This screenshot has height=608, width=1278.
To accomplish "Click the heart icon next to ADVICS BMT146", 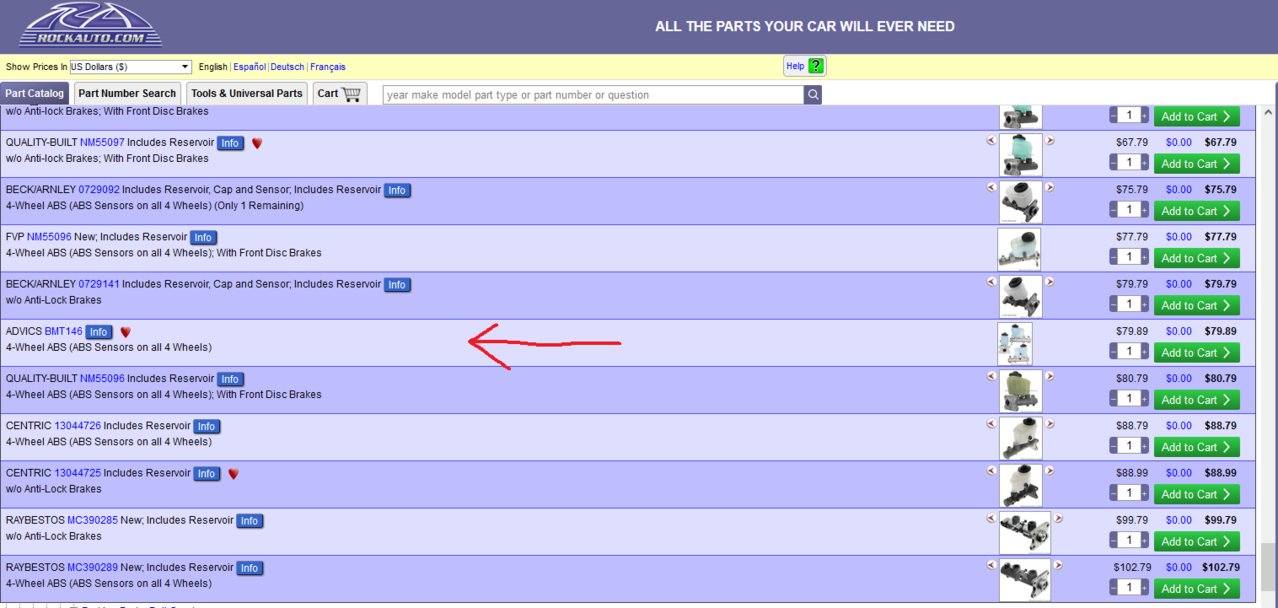I will pos(125,332).
